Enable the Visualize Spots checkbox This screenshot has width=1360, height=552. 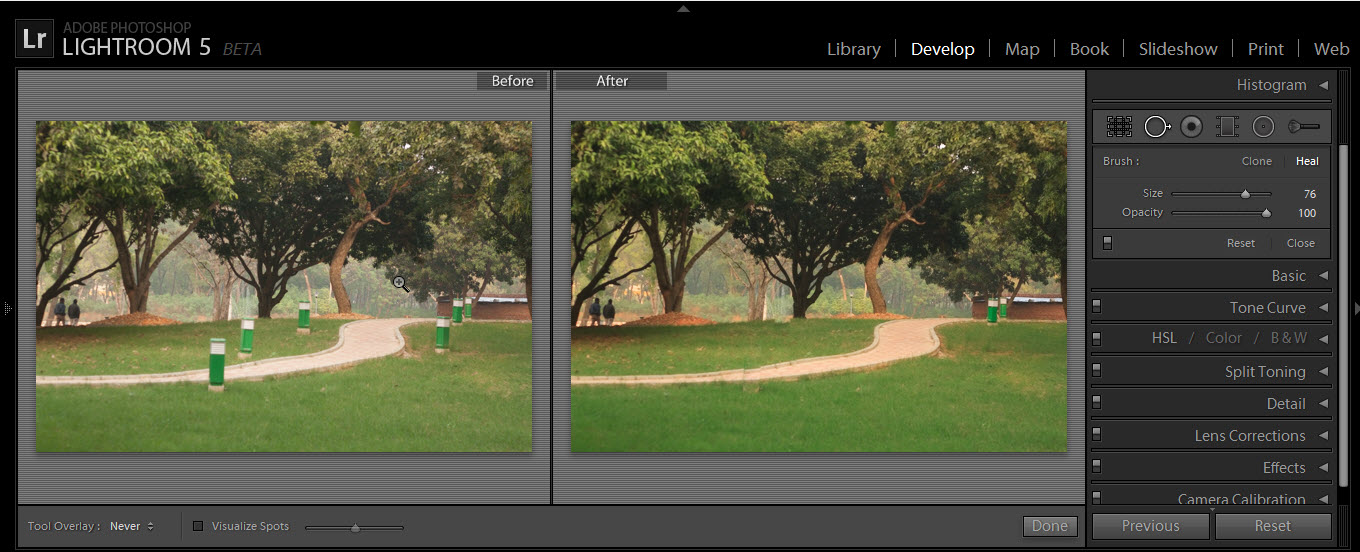[x=198, y=526]
